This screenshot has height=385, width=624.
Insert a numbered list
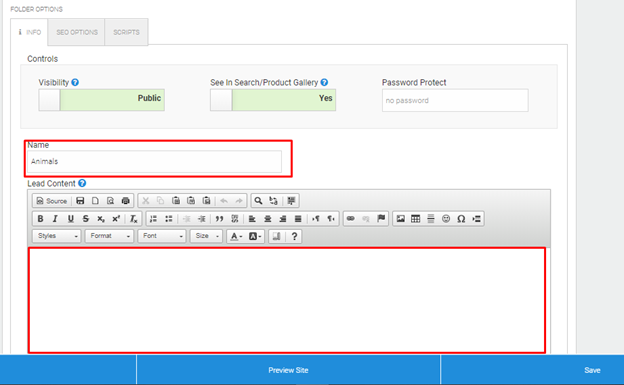point(153,219)
